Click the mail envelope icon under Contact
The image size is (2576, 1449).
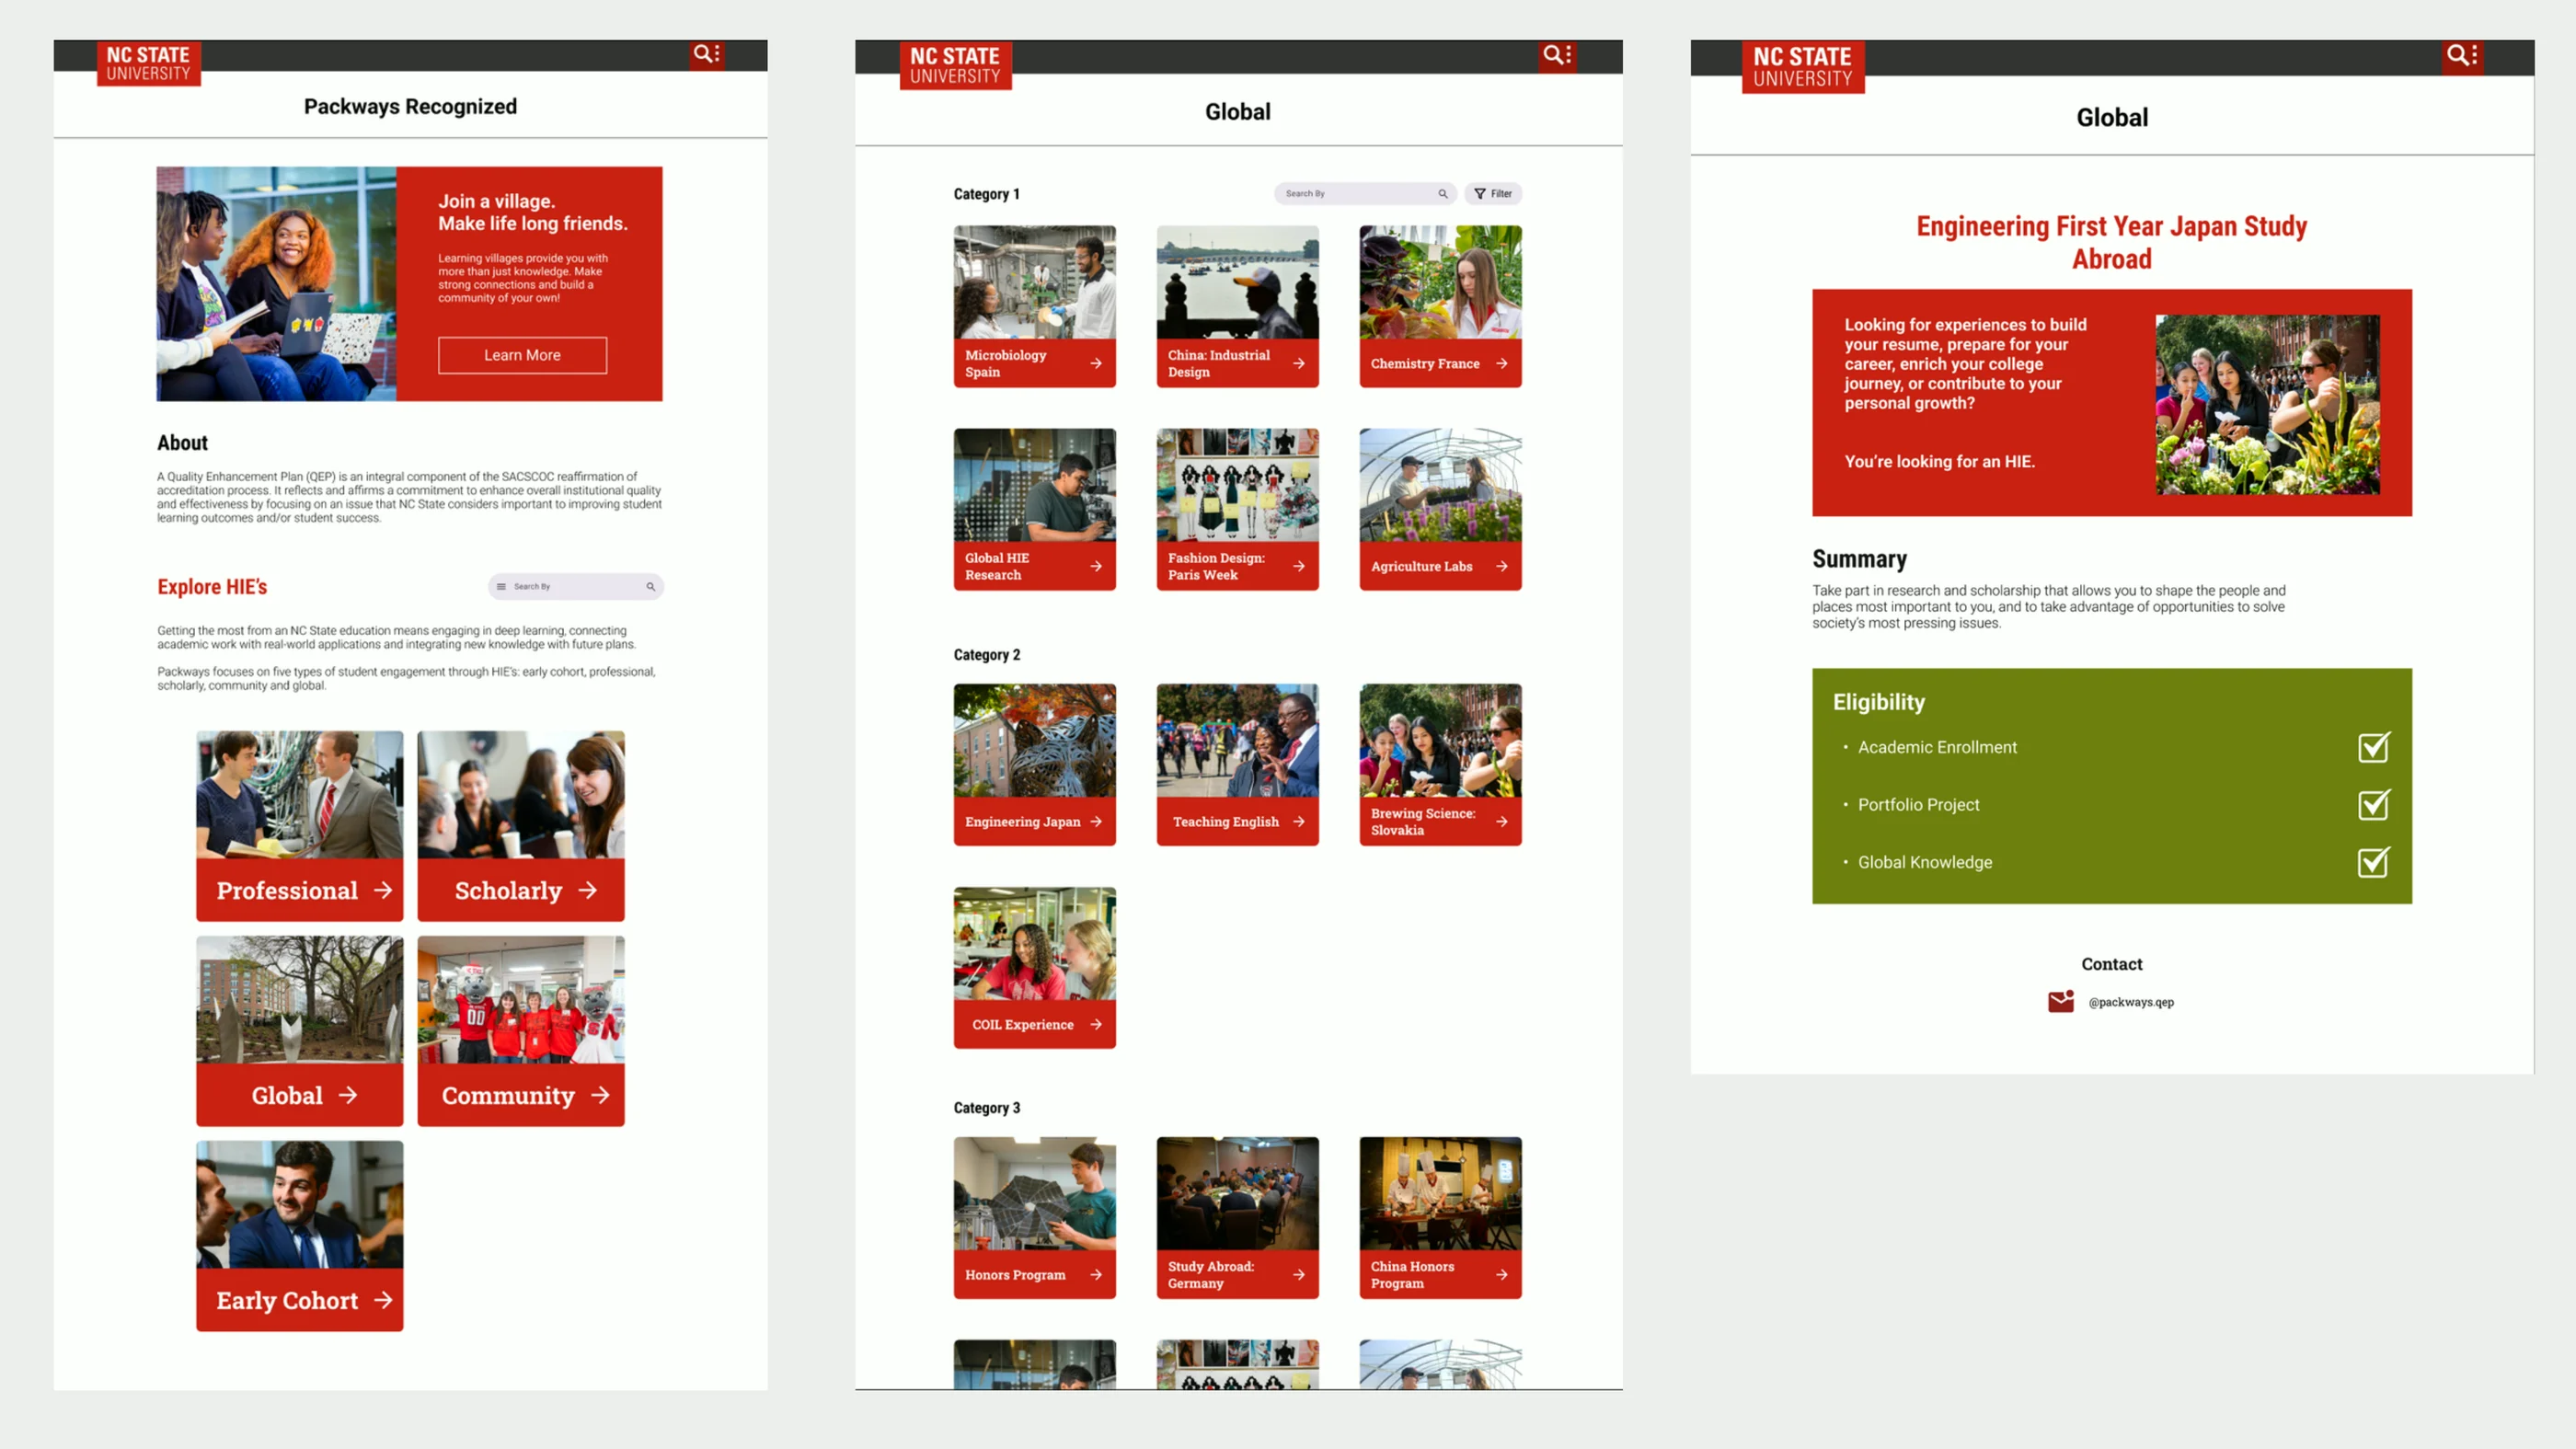(2060, 1001)
